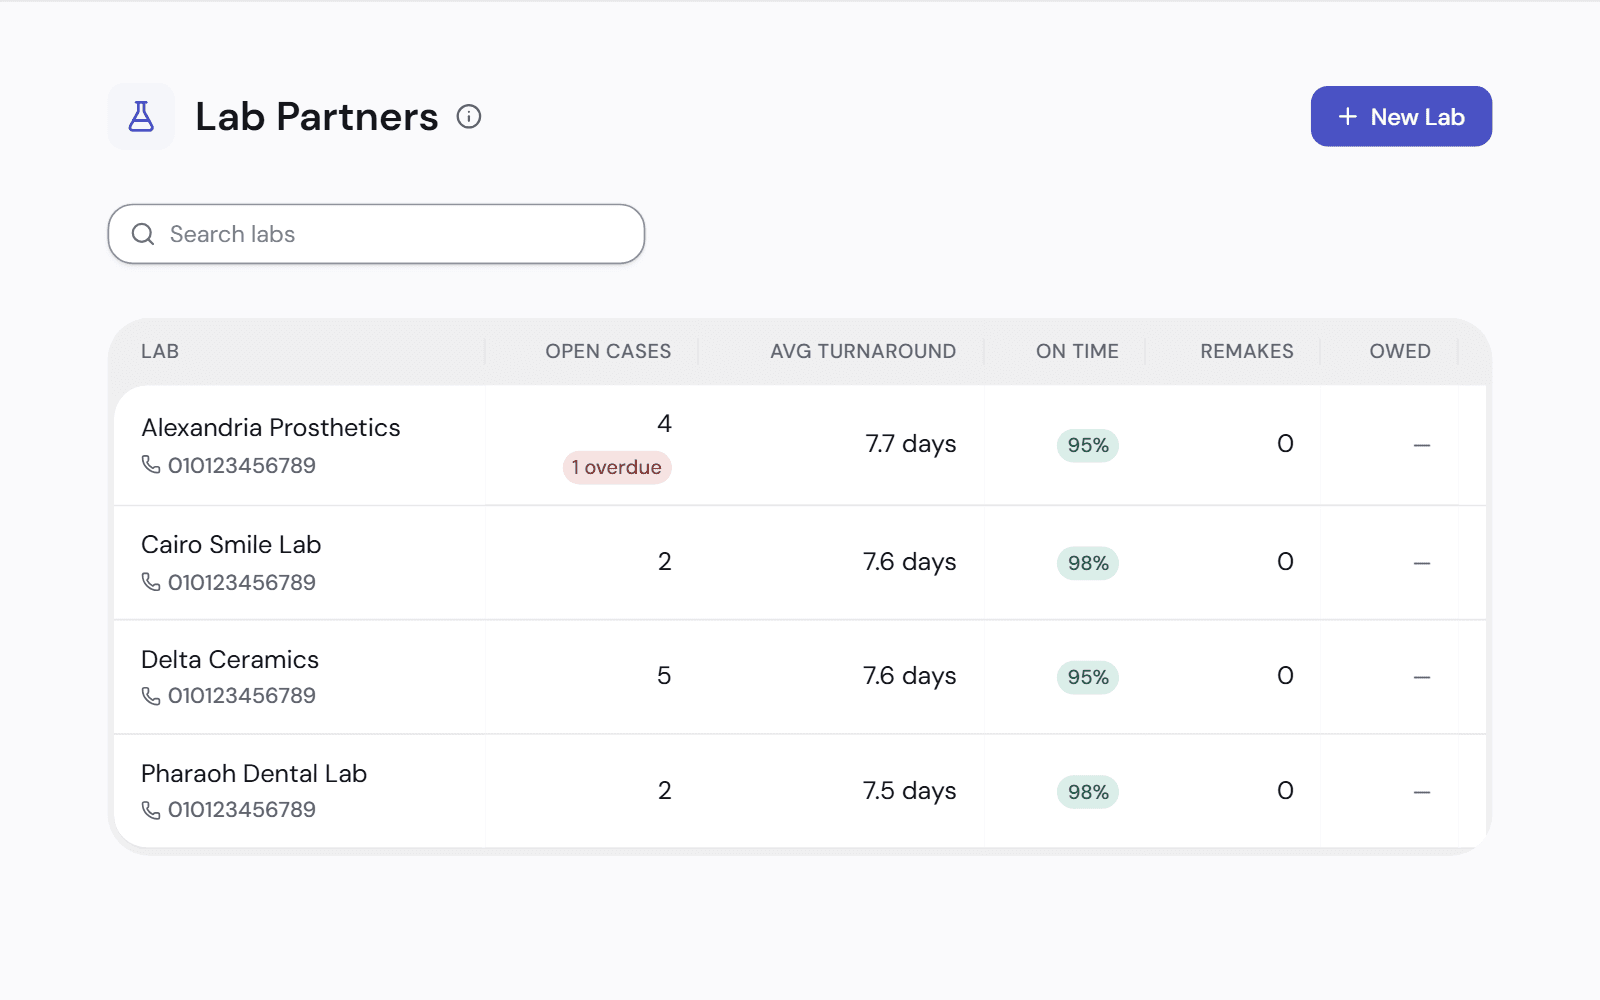Click Delta Ceramics' 95% on-time badge
This screenshot has height=1000, width=1600.
1088,677
